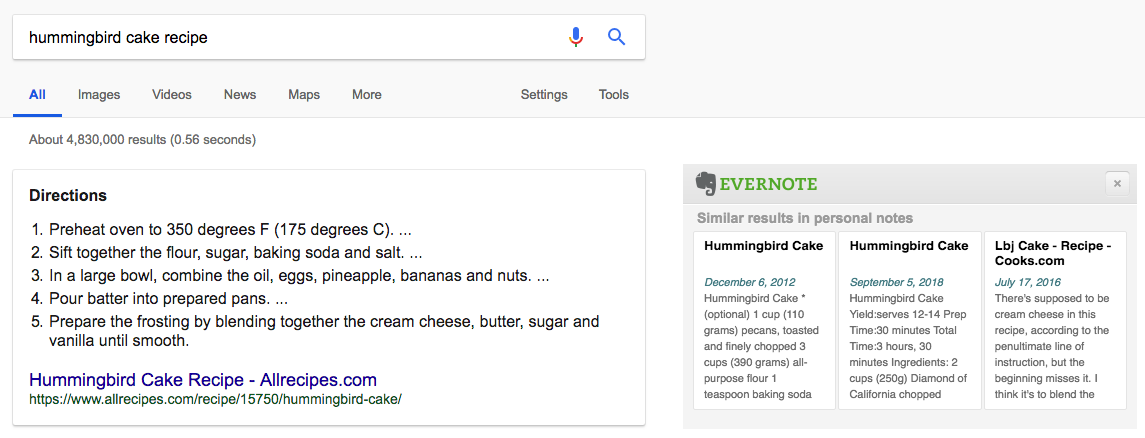The image size is (1145, 438).
Task: Select the News tab
Action: click(240, 95)
